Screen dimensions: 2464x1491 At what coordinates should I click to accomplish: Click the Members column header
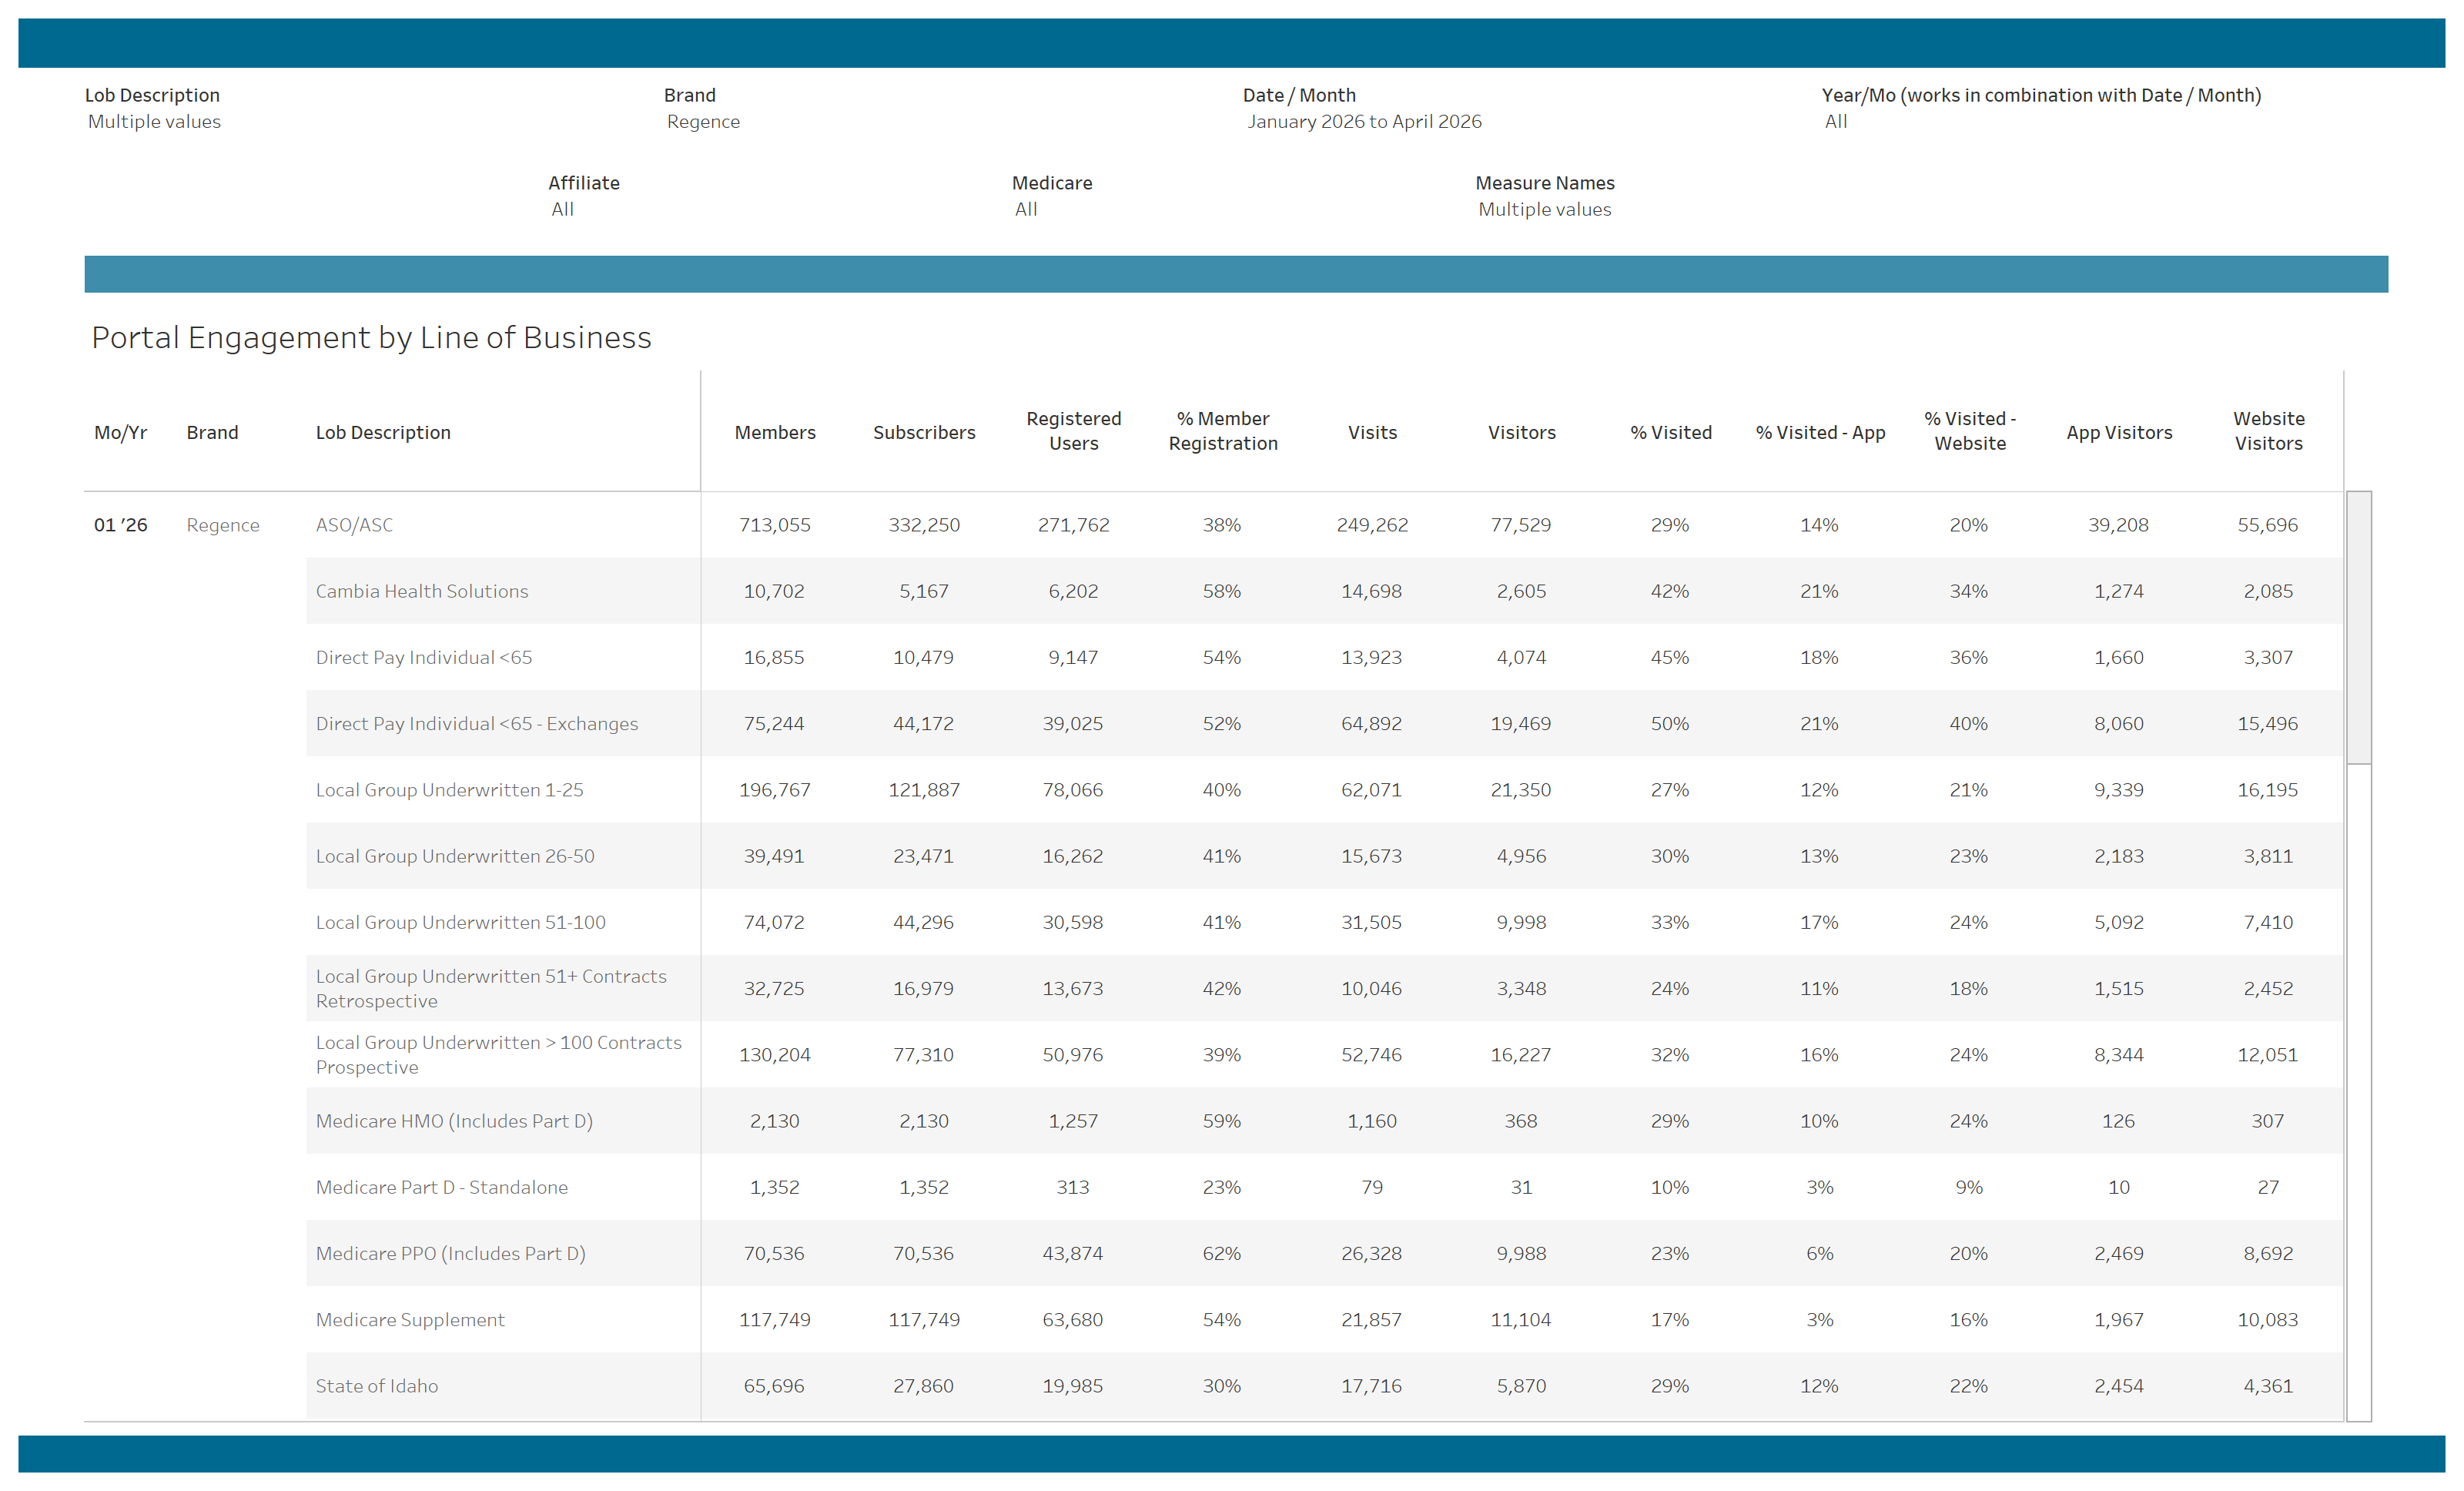click(x=774, y=432)
